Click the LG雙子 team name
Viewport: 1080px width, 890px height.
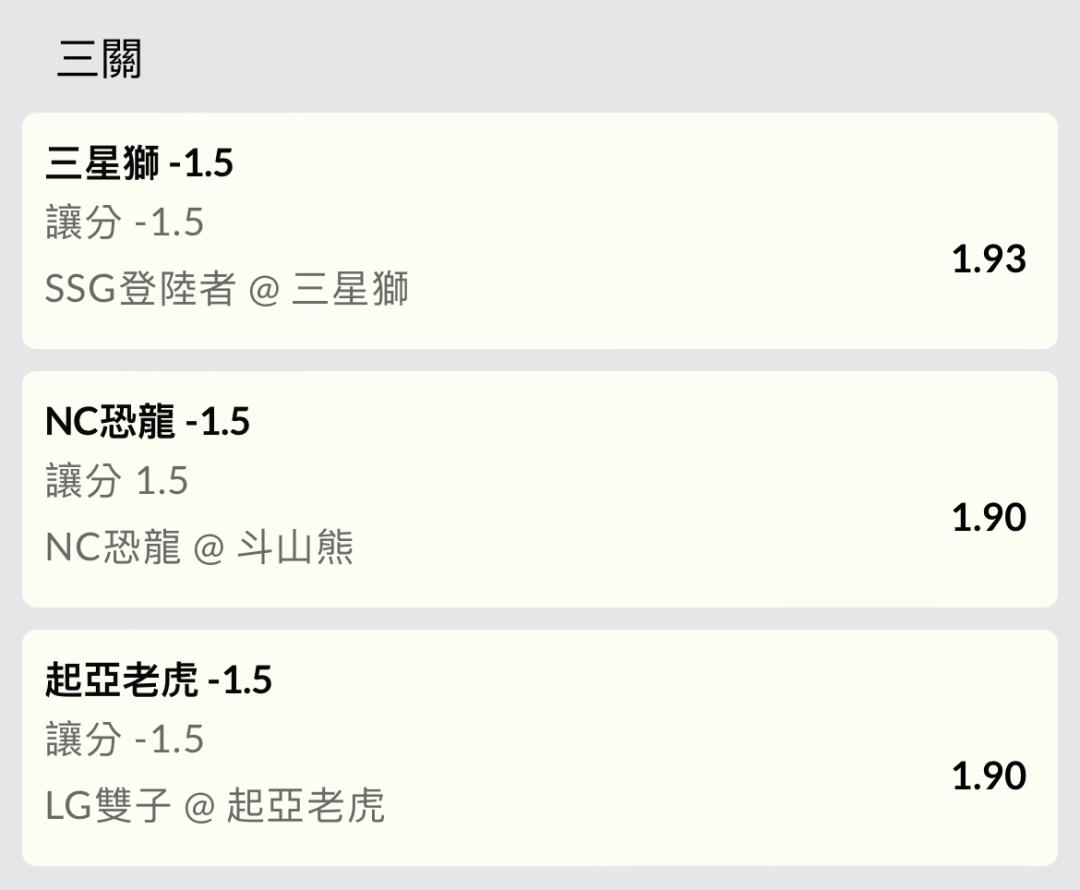[108, 805]
